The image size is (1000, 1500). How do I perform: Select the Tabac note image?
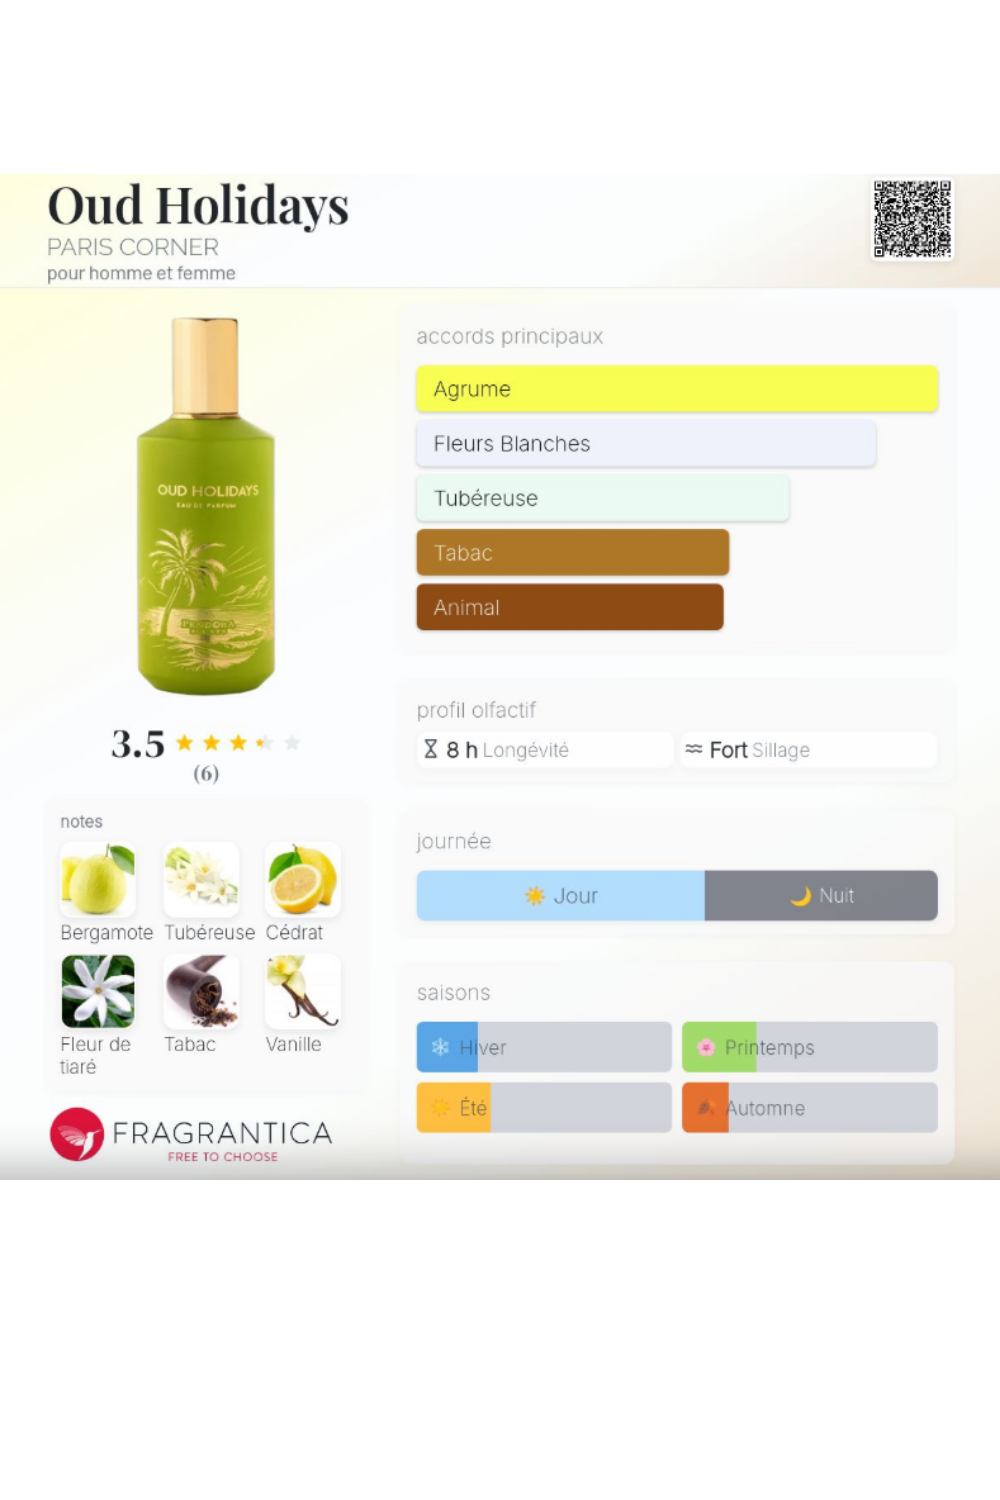pyautogui.click(x=201, y=992)
